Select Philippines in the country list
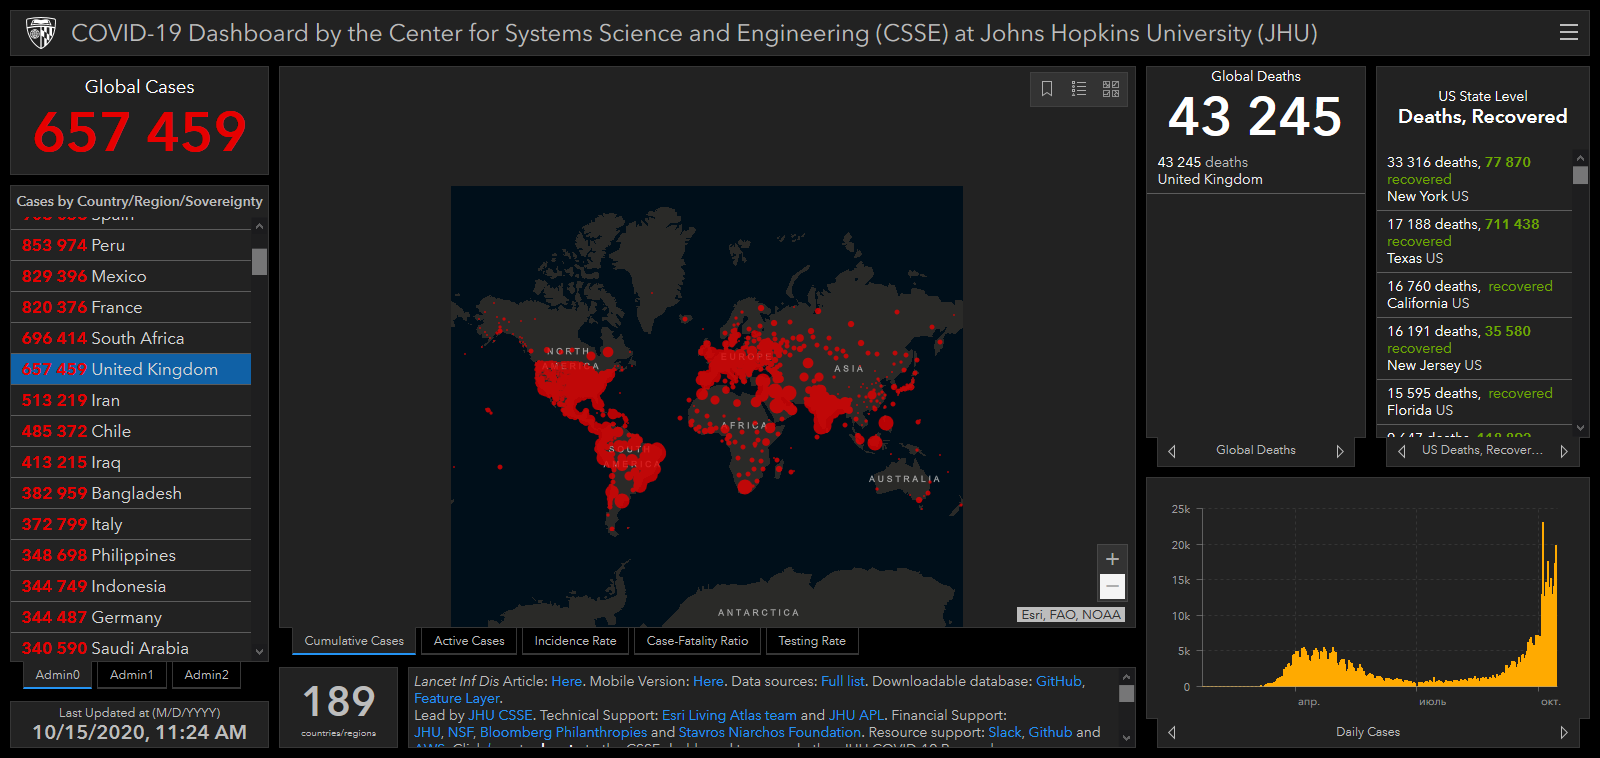Screen dimensions: 1600x758 [131, 555]
